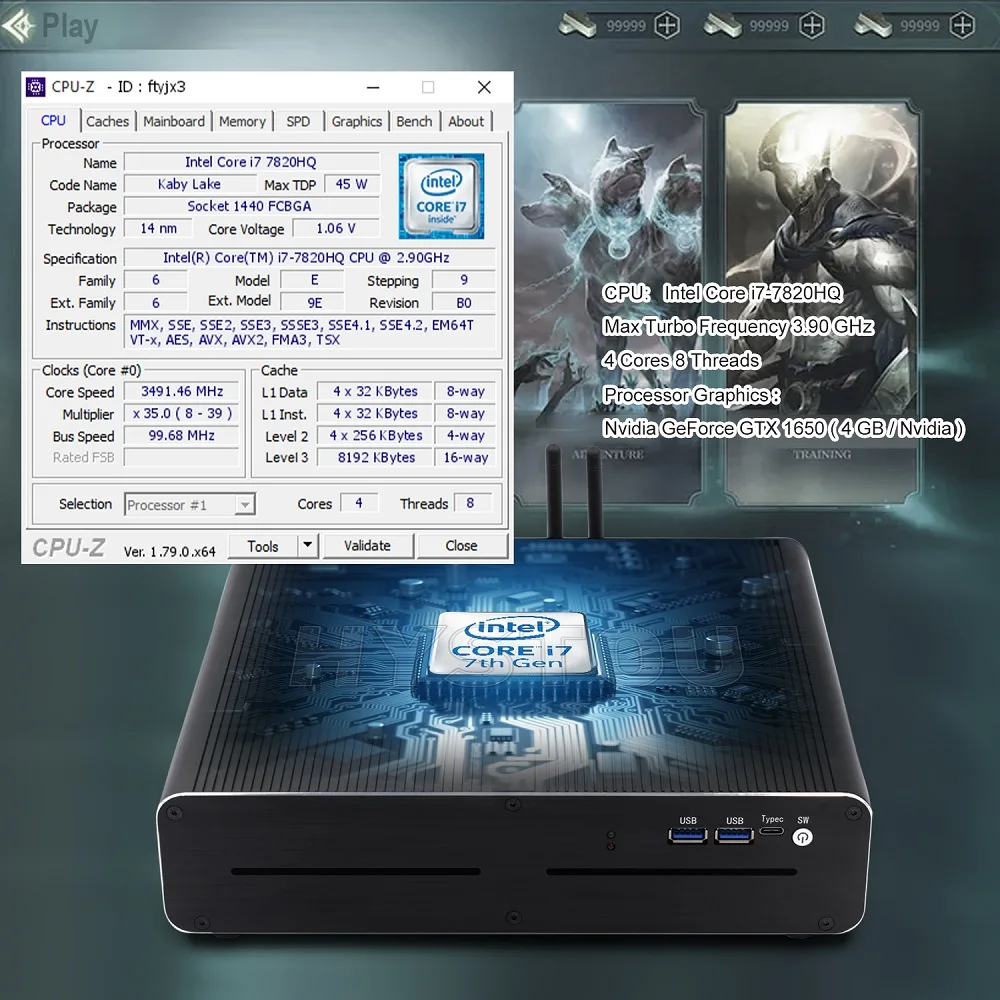The image size is (1000, 1000).
Task: Go to the SPD tab
Action: click(x=298, y=121)
